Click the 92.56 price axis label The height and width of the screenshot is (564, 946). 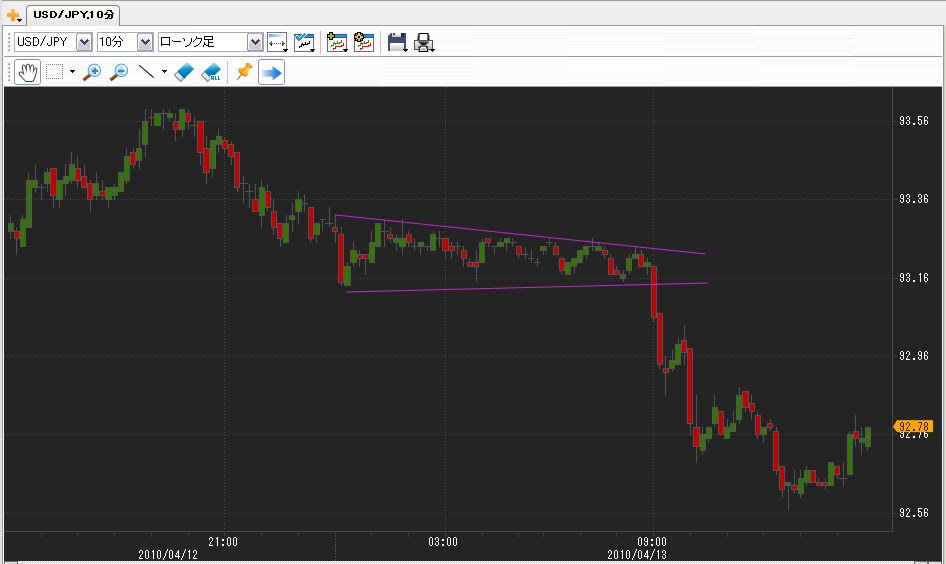click(x=913, y=513)
